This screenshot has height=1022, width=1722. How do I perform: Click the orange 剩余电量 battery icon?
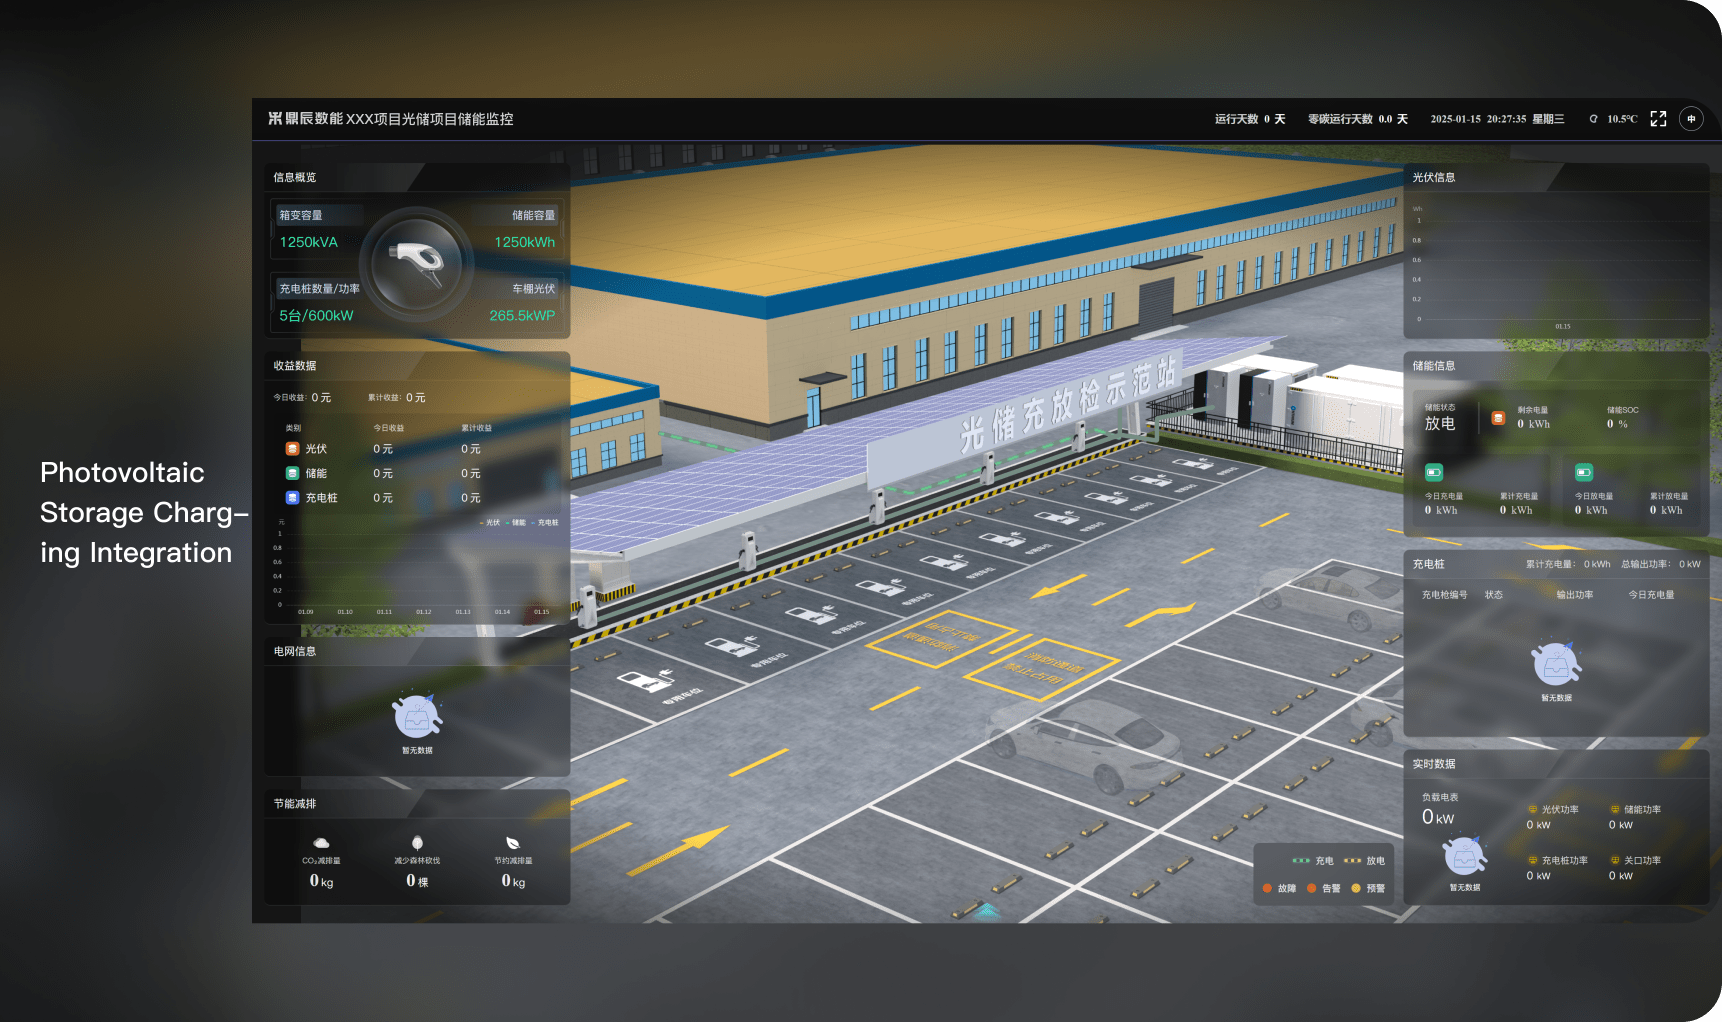point(1498,418)
